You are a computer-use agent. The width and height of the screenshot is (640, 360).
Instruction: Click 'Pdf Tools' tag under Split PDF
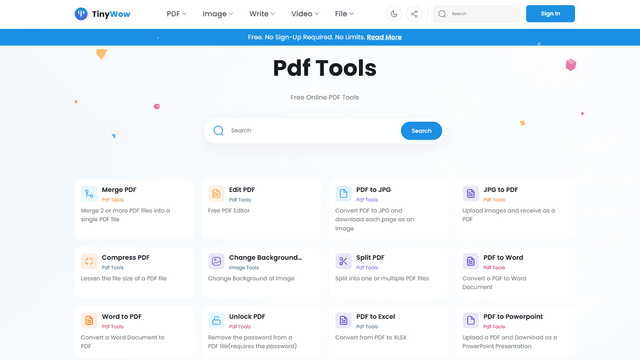point(367,268)
